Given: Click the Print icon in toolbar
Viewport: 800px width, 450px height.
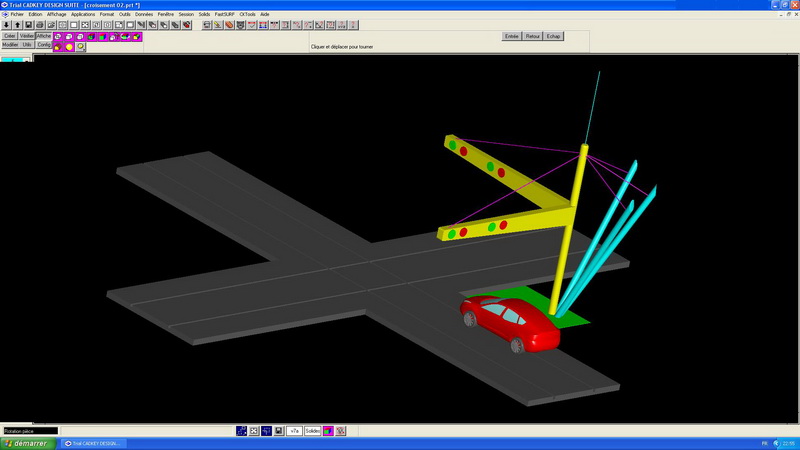Looking at the screenshot, I should [39, 25].
